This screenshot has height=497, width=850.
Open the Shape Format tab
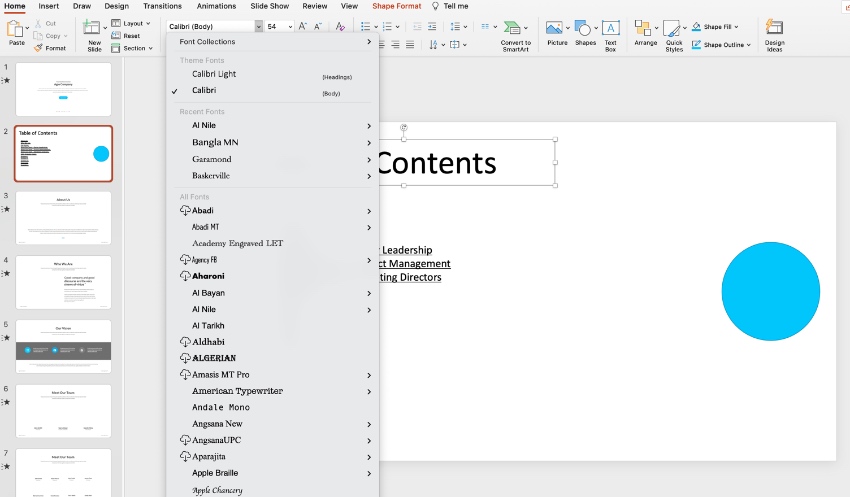[x=396, y=6]
